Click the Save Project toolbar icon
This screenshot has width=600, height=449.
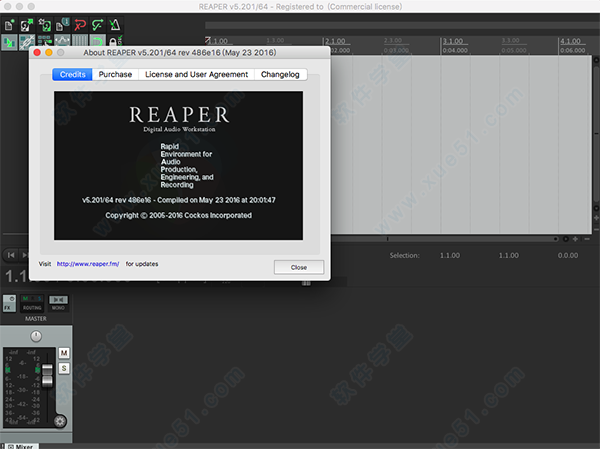click(x=44, y=25)
